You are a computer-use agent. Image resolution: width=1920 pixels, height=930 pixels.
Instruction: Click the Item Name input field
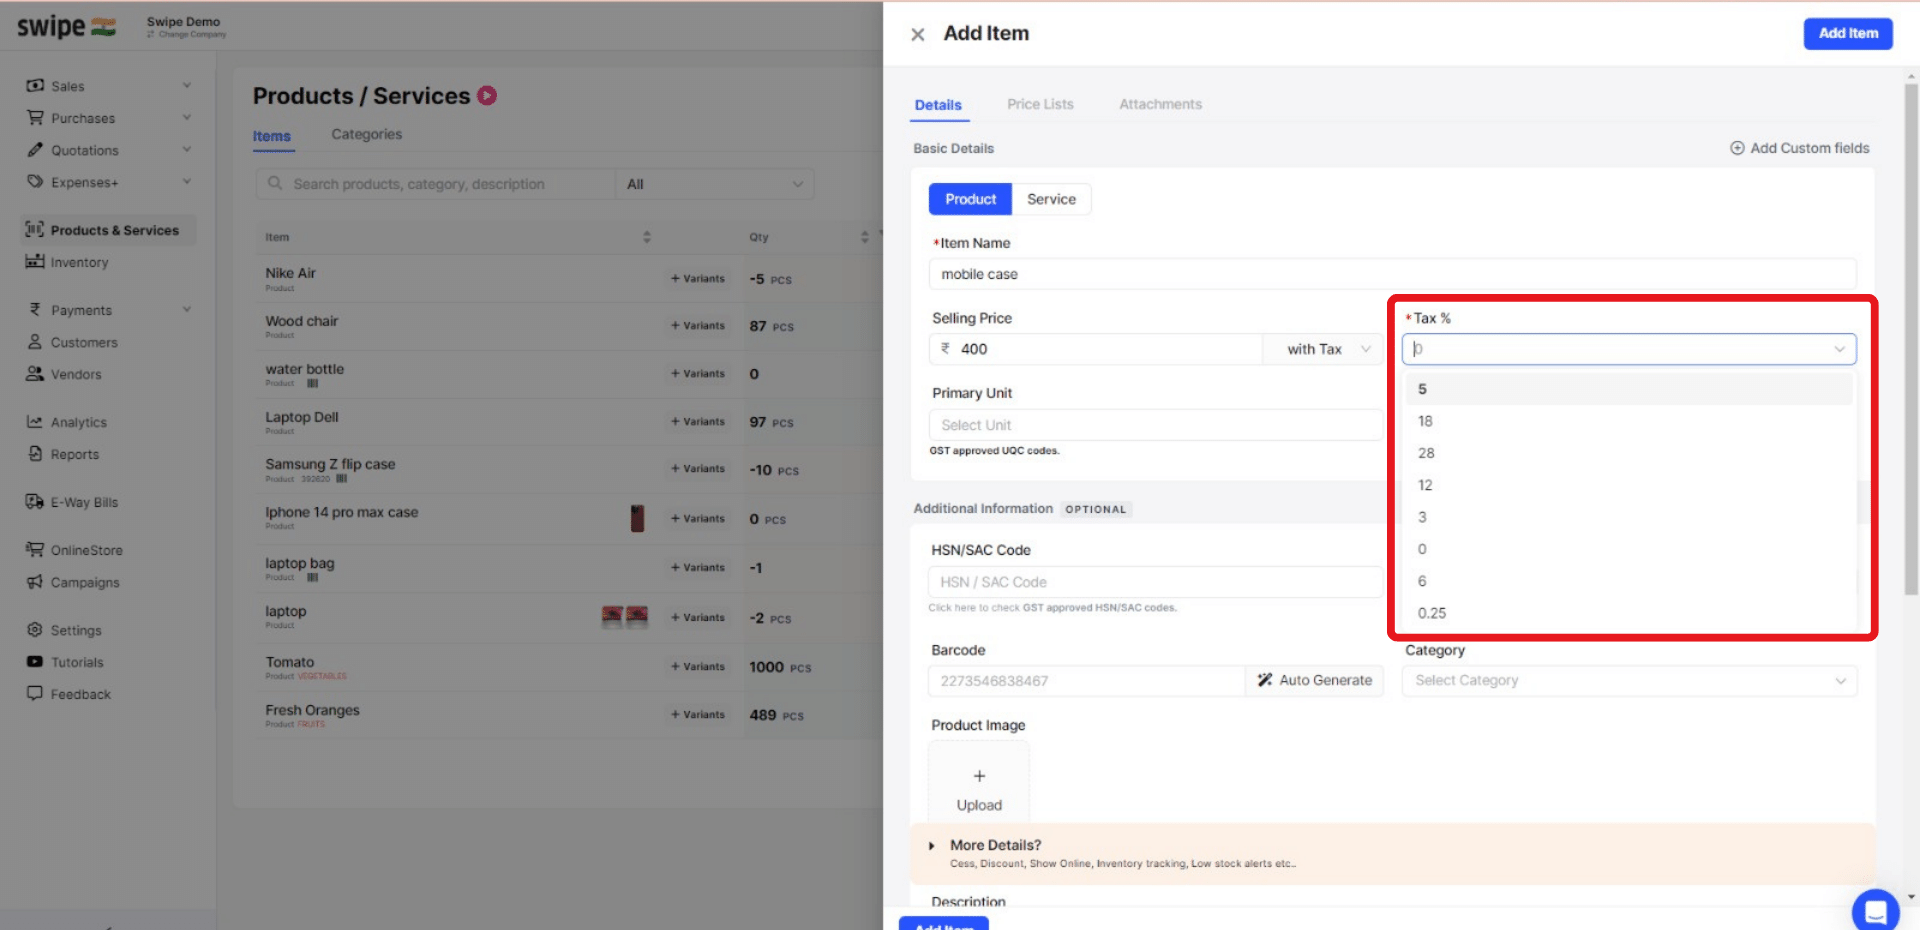[1392, 274]
